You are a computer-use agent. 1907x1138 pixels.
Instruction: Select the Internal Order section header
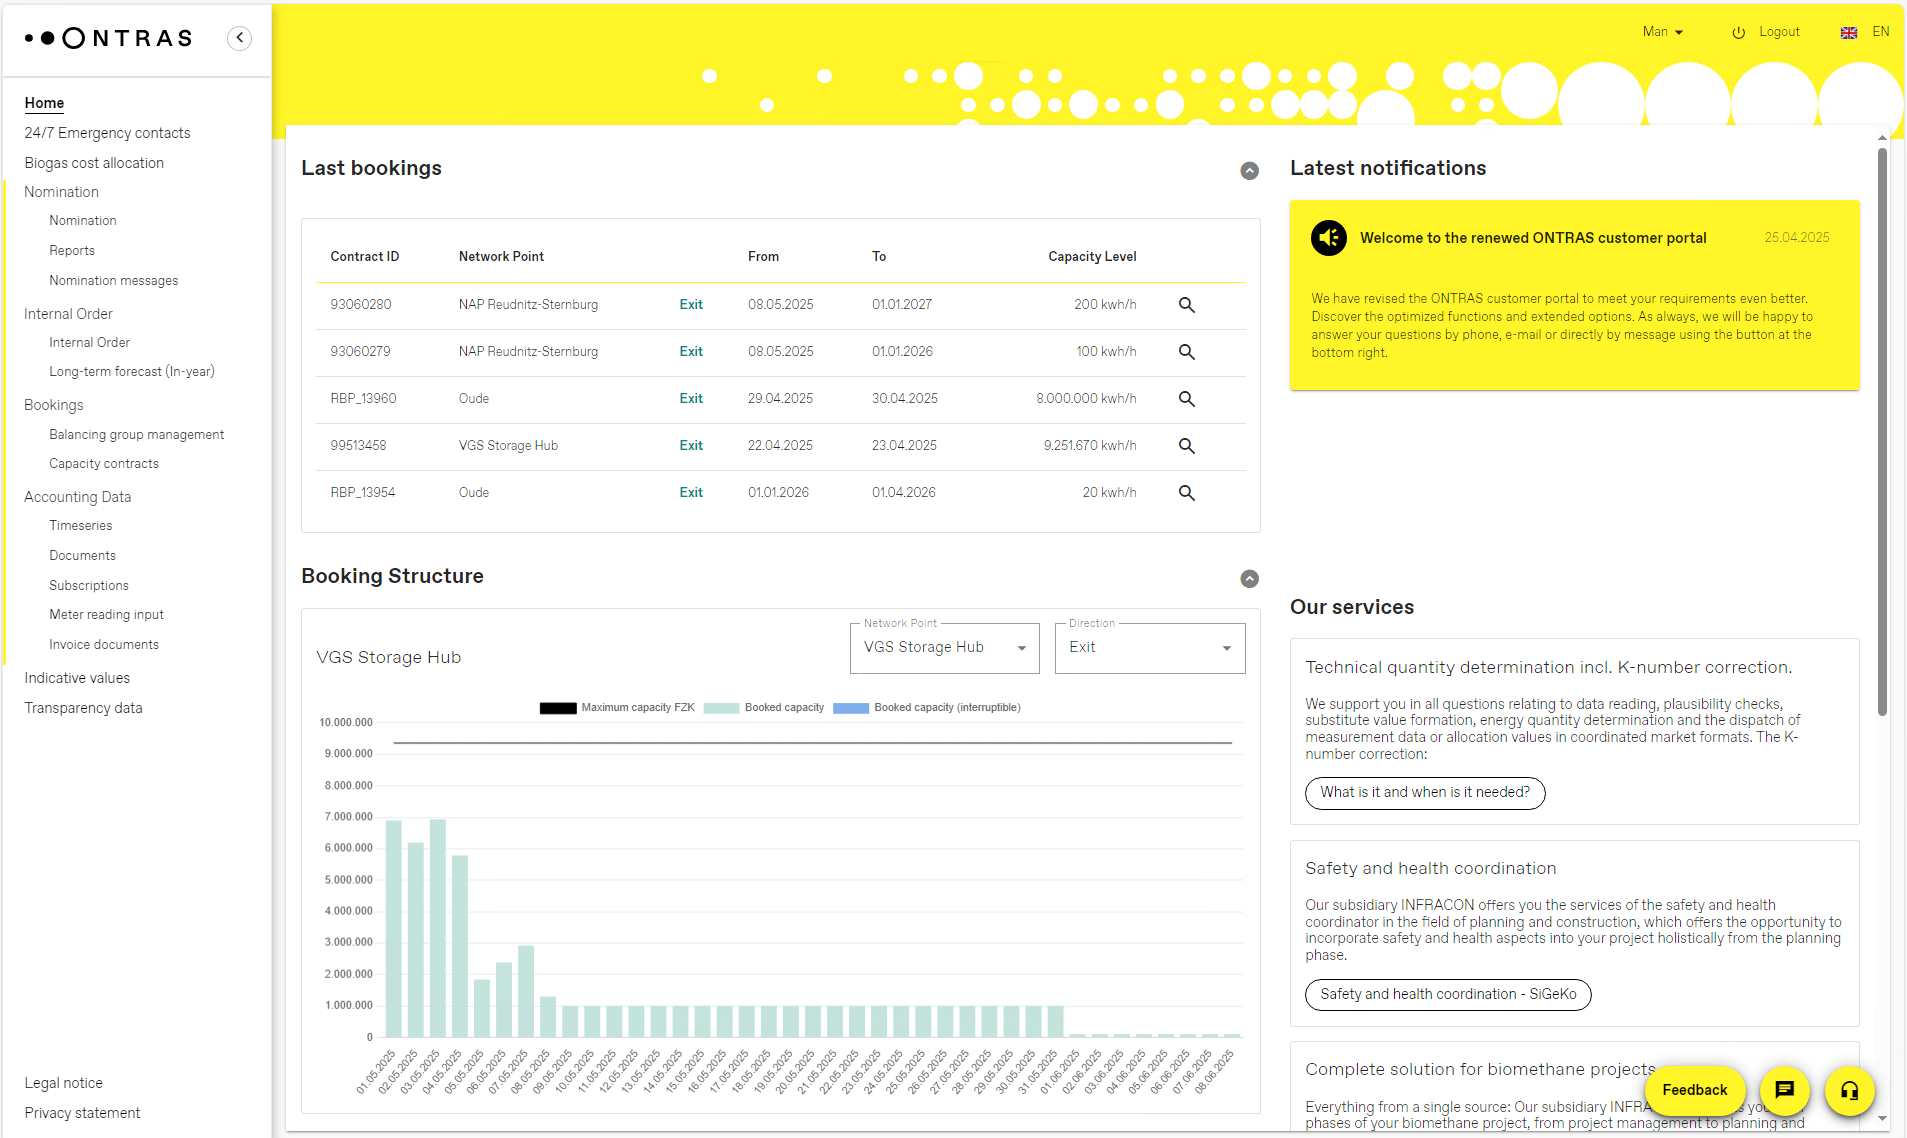point(68,314)
